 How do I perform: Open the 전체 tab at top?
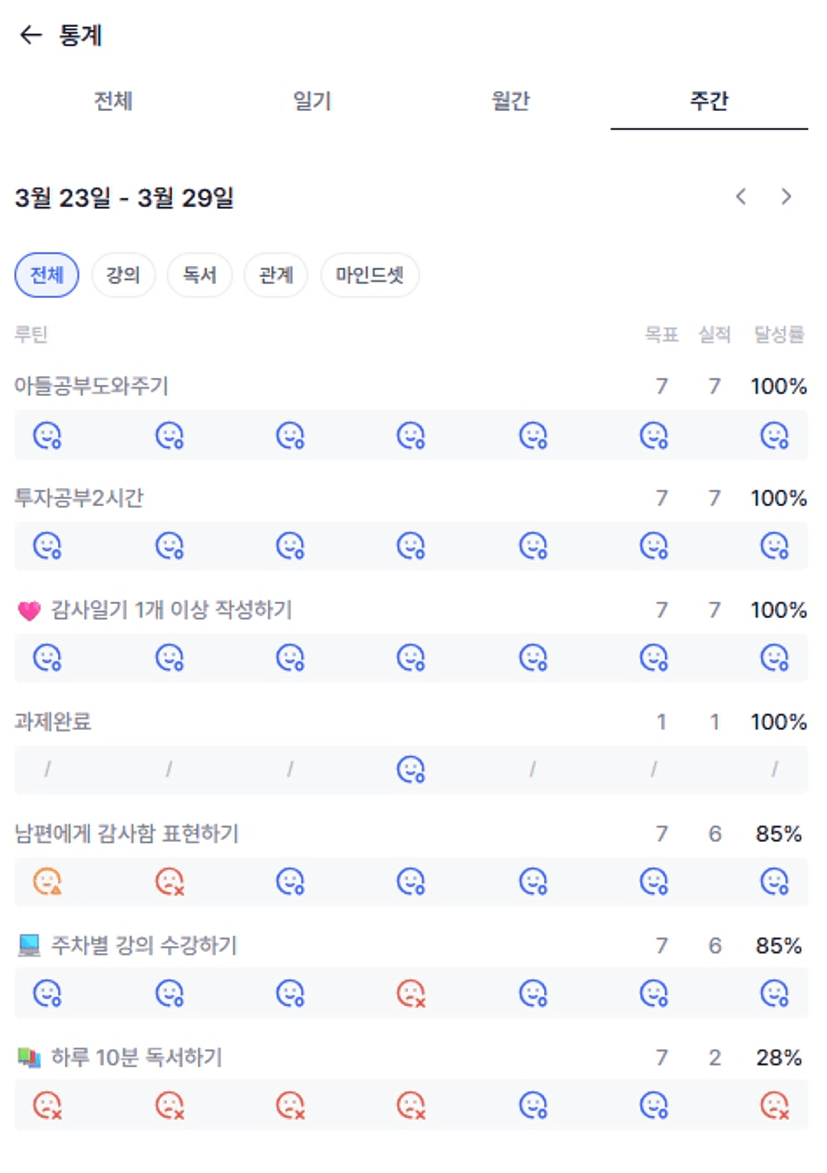pos(113,101)
